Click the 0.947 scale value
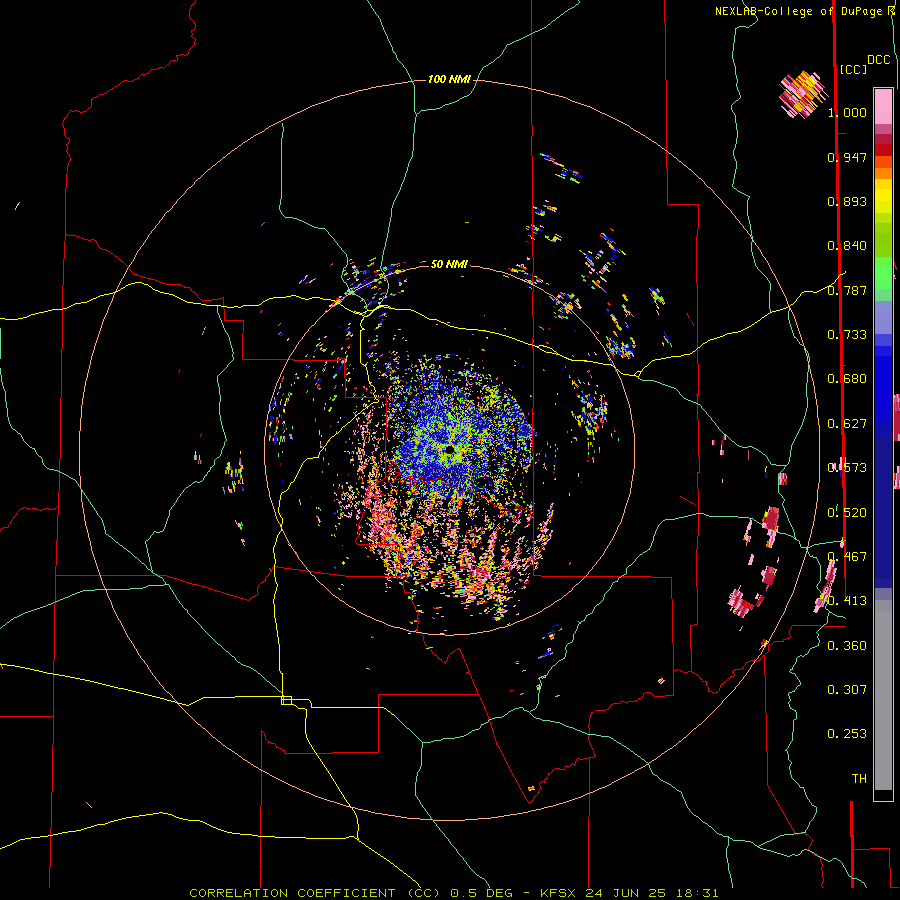 click(x=847, y=157)
